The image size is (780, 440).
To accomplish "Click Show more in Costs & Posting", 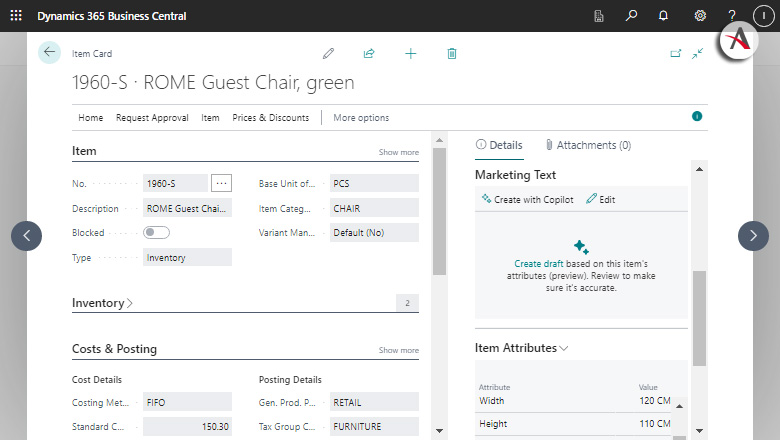I will click(398, 350).
